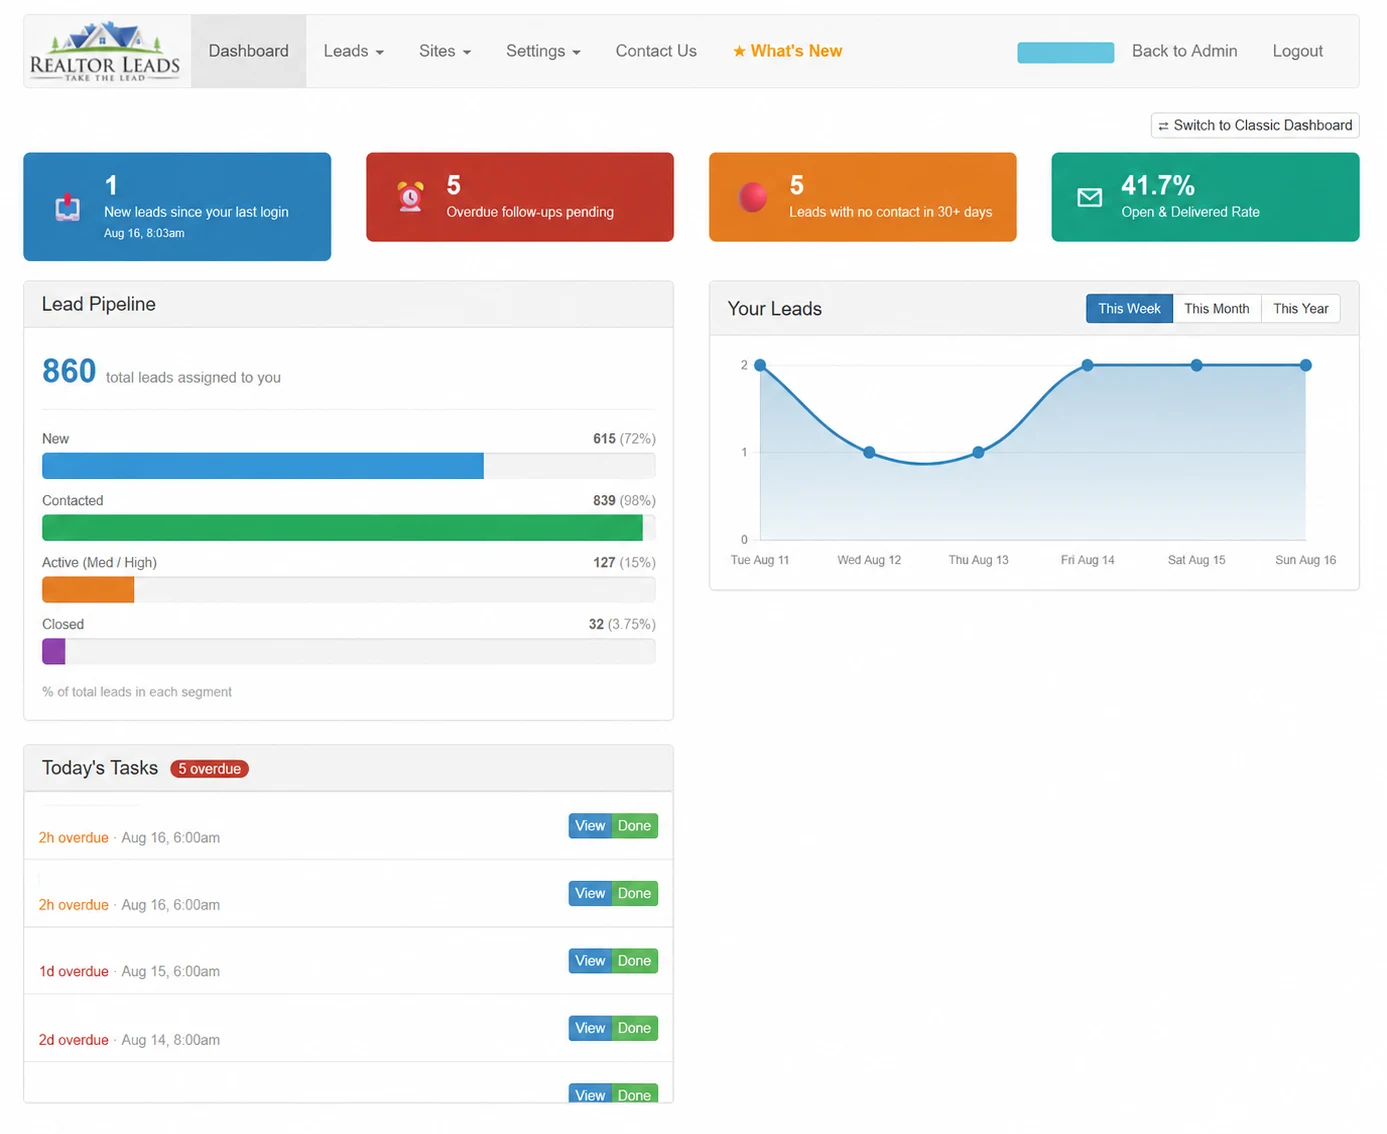Viewport: 1387px width, 1134px height.
Task: Click Back to Admin link
Action: pos(1184,51)
